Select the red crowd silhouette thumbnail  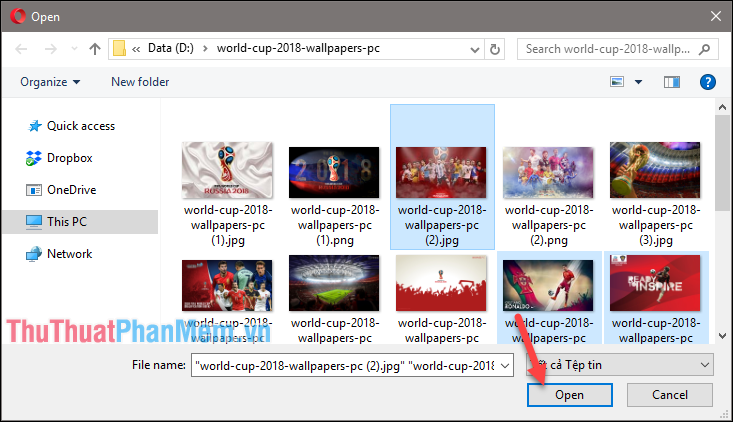[441, 283]
